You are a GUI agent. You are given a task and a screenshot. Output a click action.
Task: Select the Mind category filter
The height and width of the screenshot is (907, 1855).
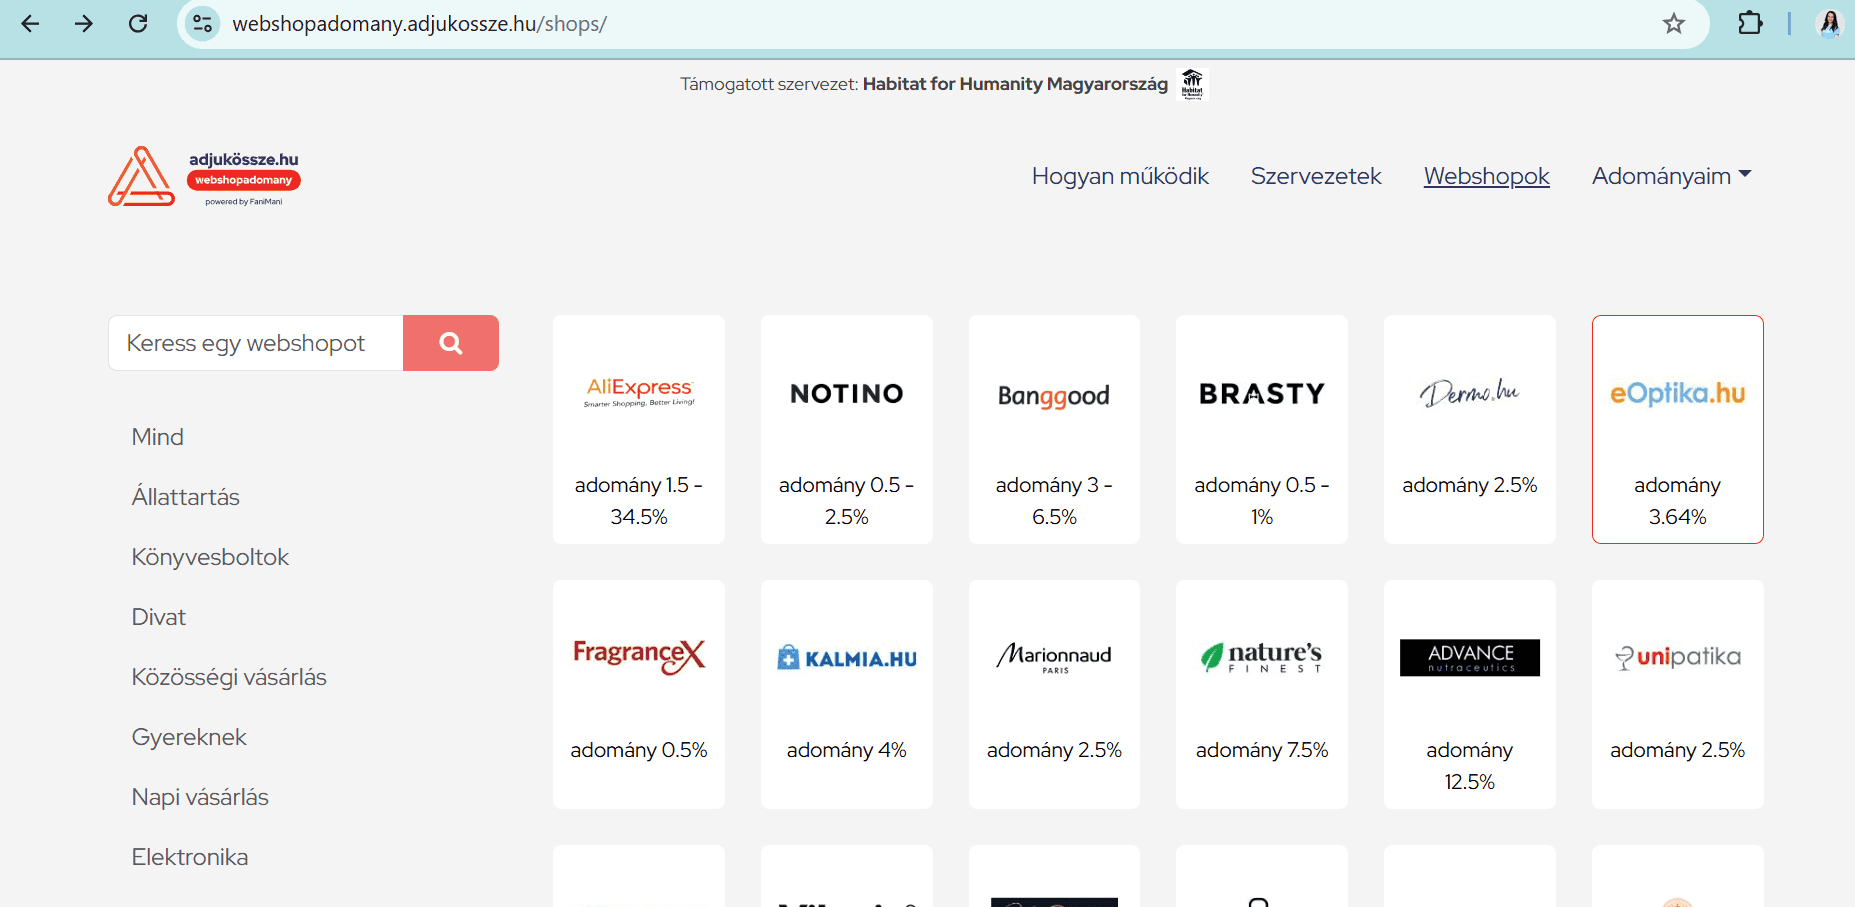[x=158, y=437]
